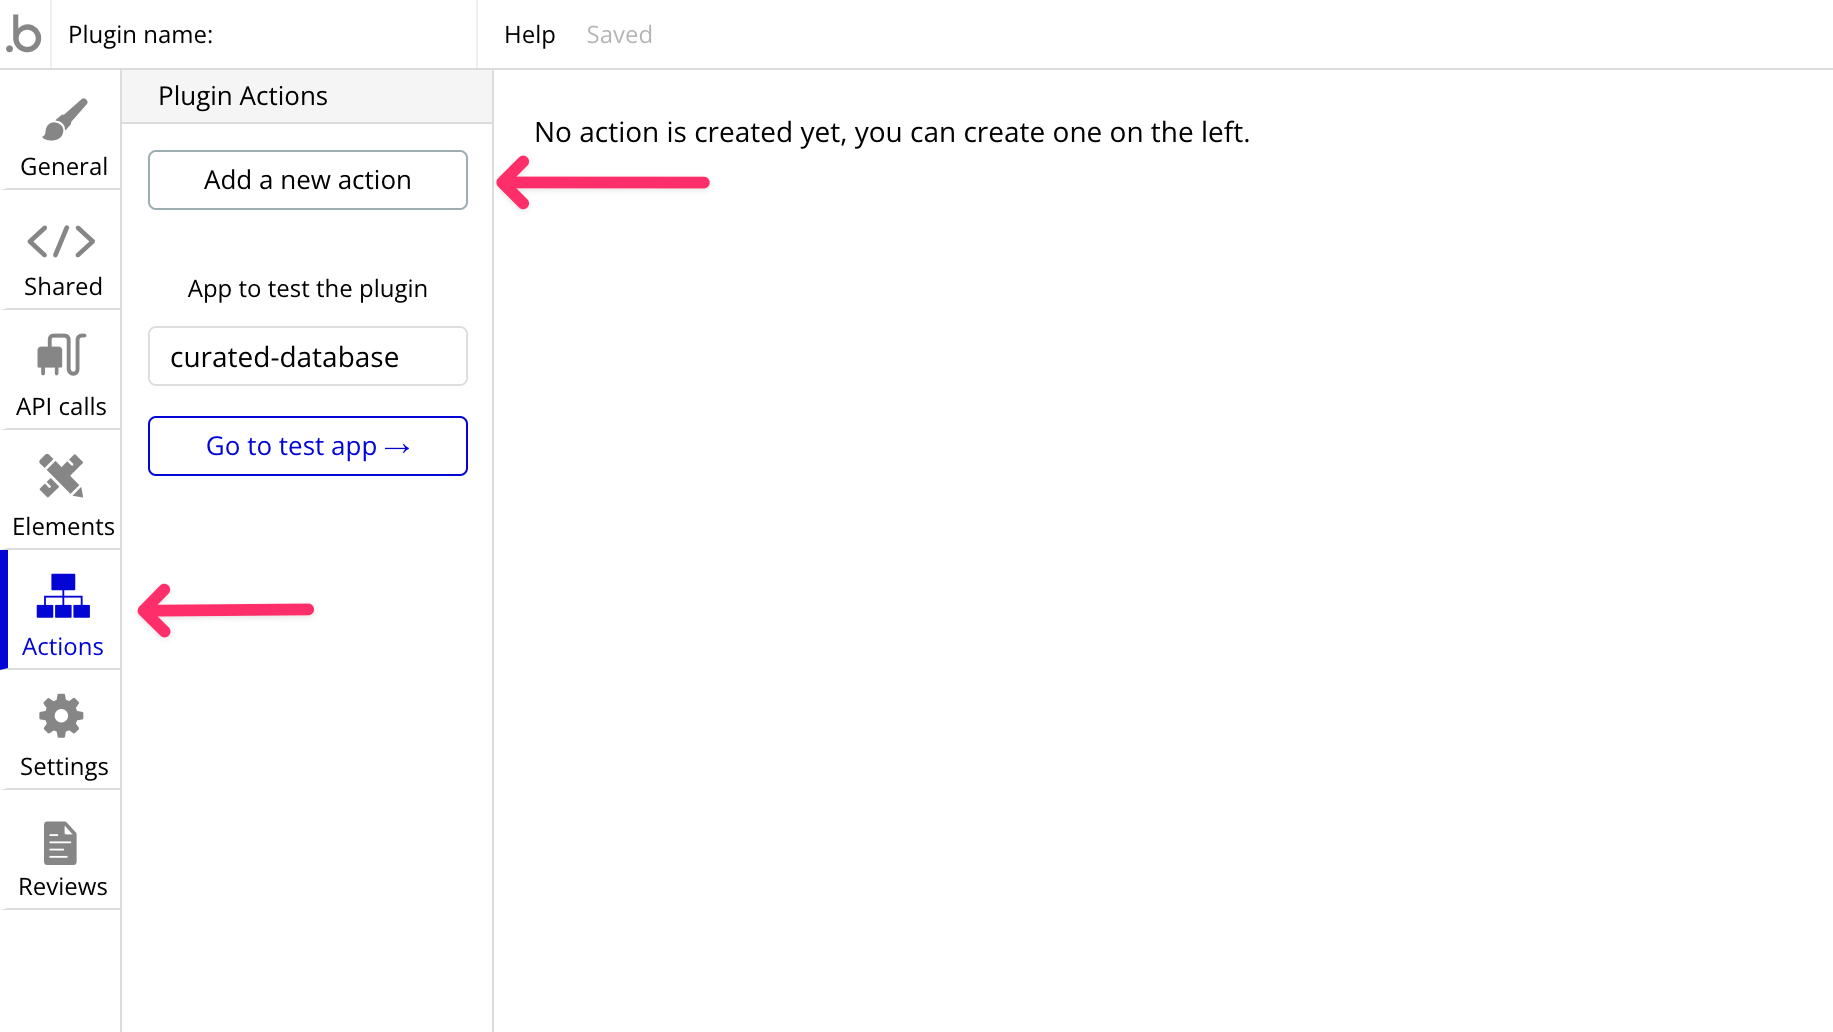Click the Bubble logo icon

pyautogui.click(x=24, y=34)
